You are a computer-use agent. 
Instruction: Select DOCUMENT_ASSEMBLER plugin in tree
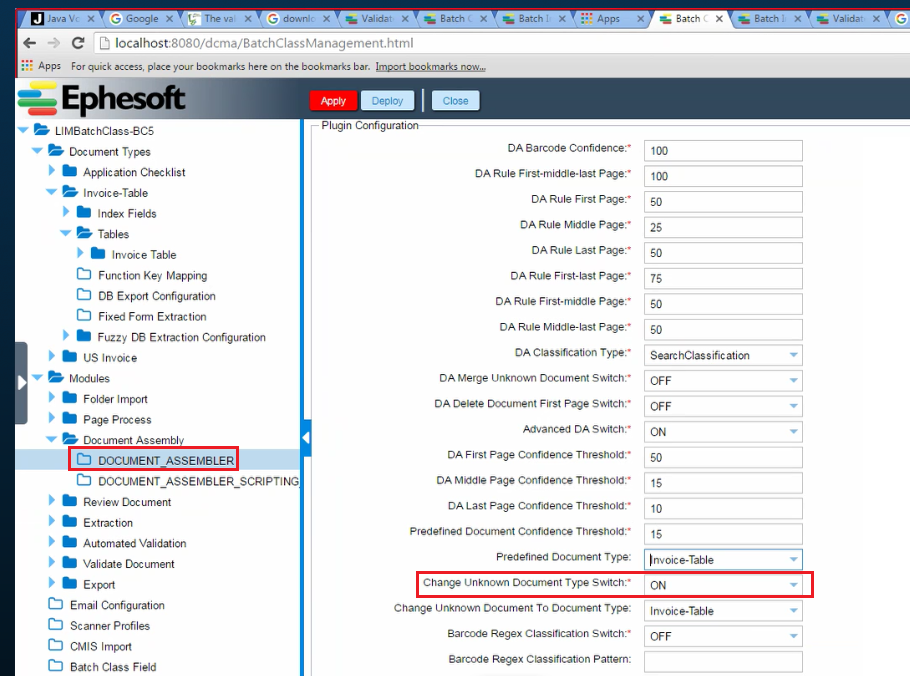(x=165, y=460)
